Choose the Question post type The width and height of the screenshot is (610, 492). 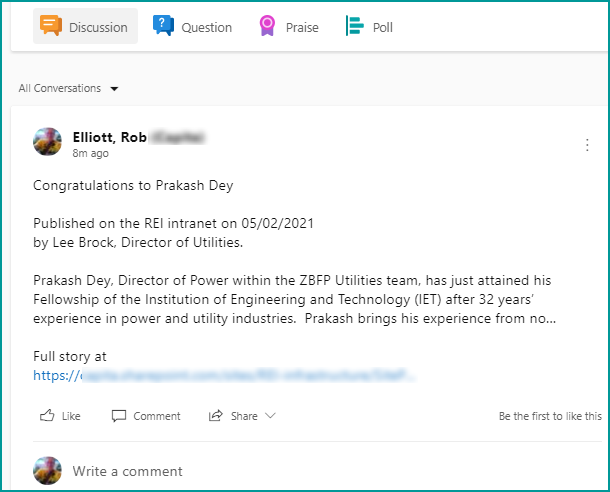coord(206,27)
